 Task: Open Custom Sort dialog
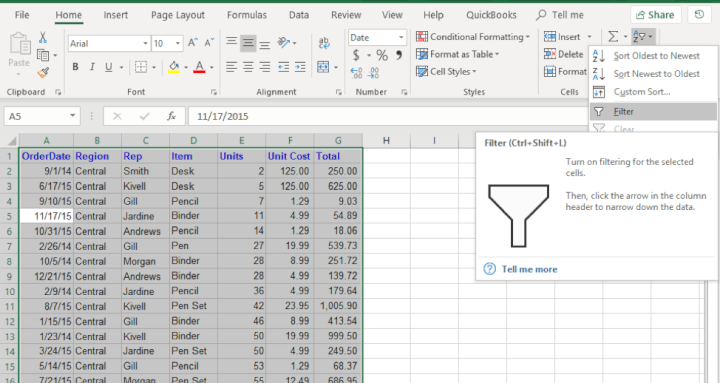tap(653, 92)
